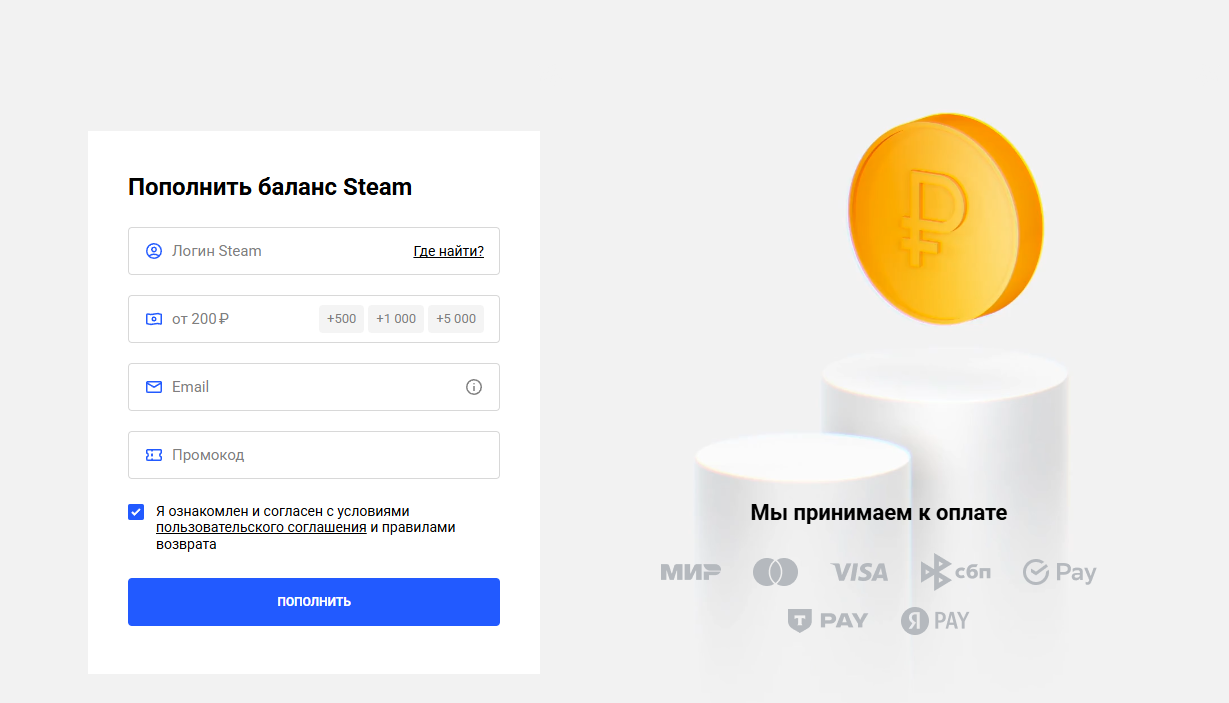Open the 'Где найти?' help link

[x=448, y=251]
